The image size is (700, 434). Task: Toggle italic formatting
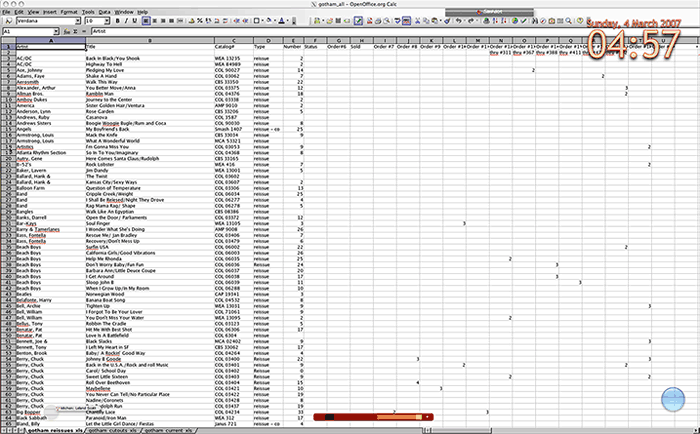point(126,21)
